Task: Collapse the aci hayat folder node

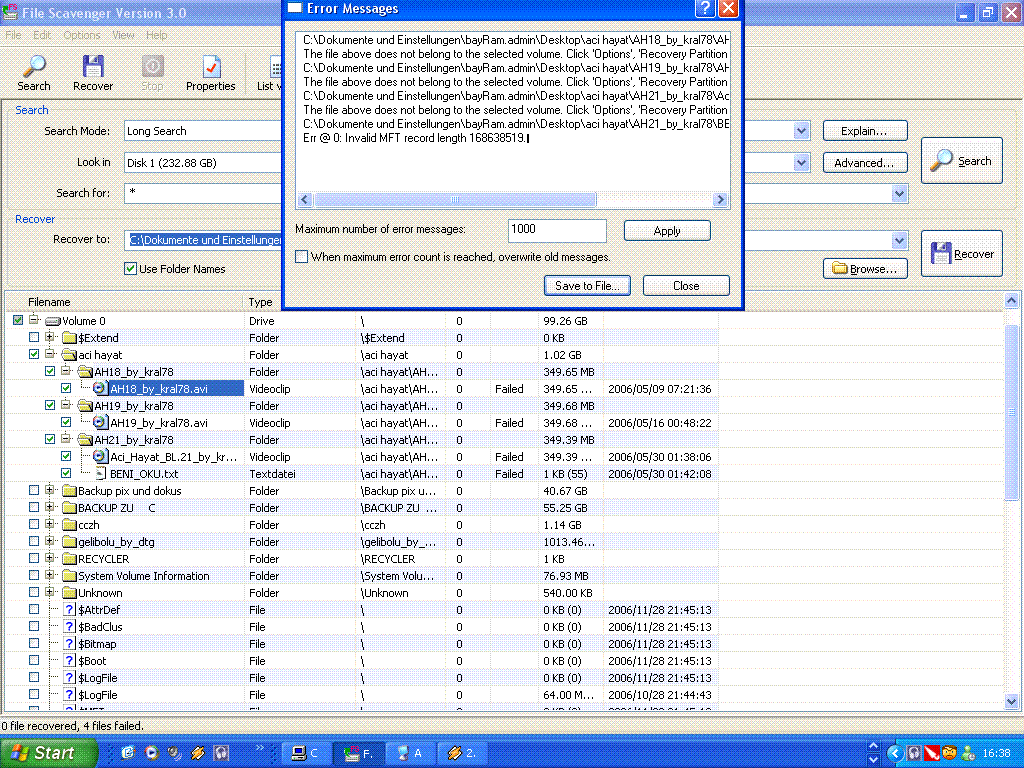Action: [50, 354]
